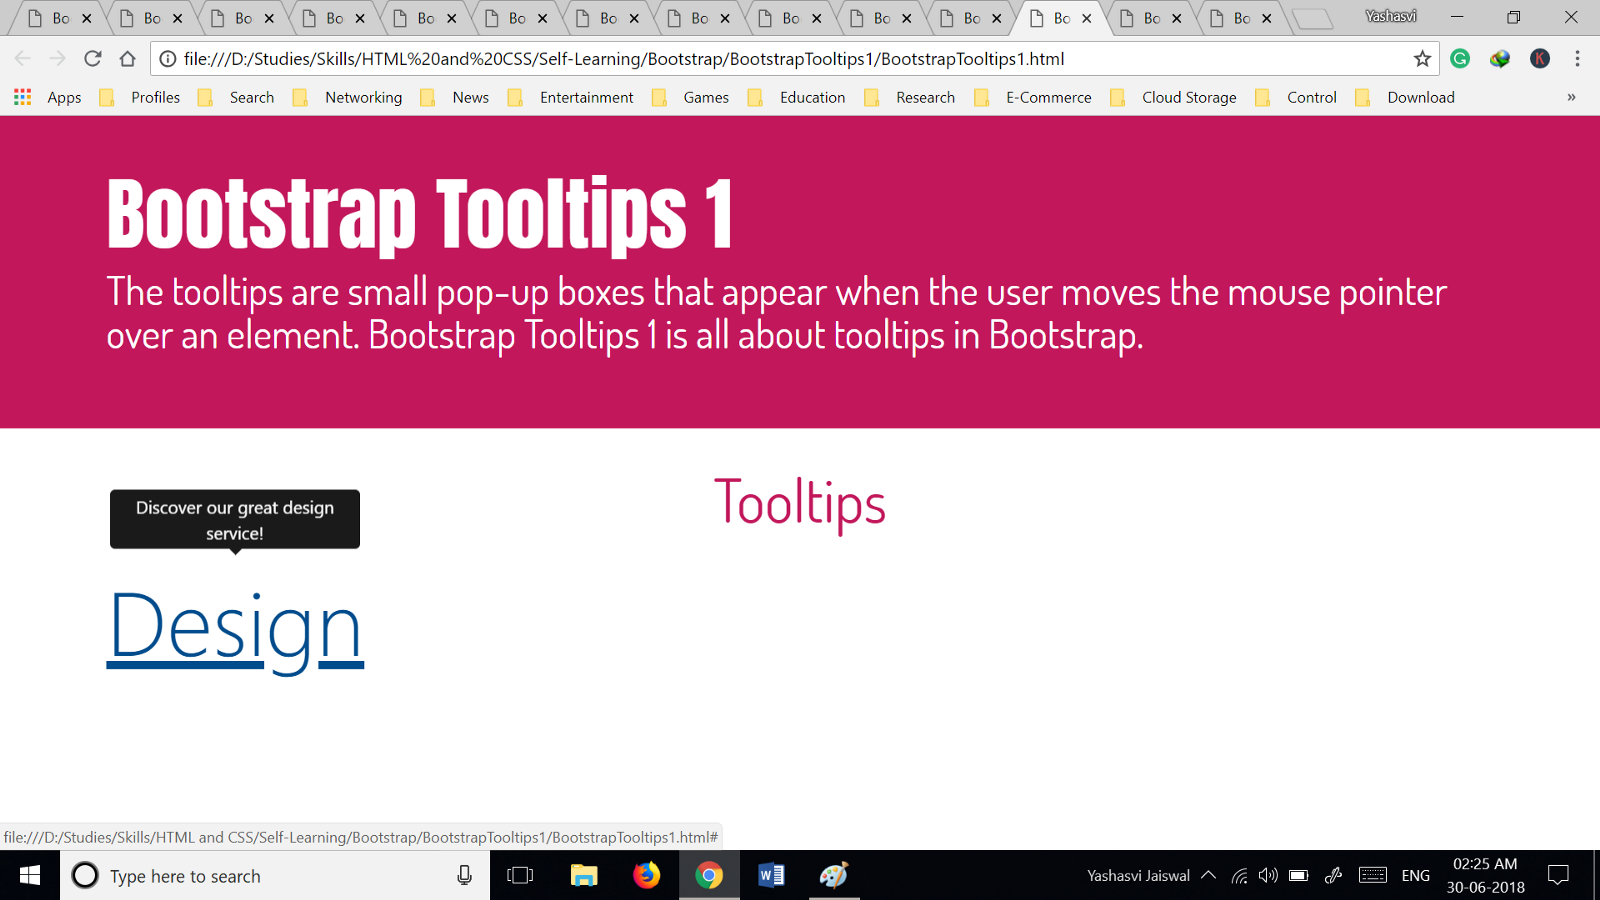
Task: Bookmark this page with the star icon
Action: (x=1422, y=59)
